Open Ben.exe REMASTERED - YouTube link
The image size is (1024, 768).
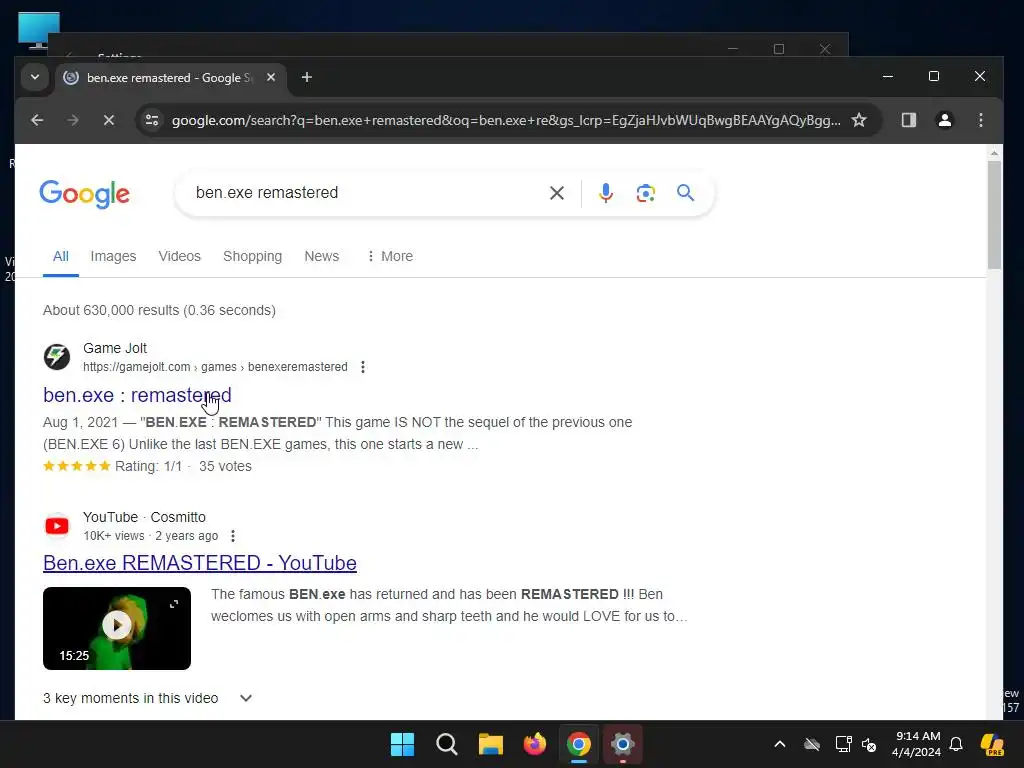200,563
